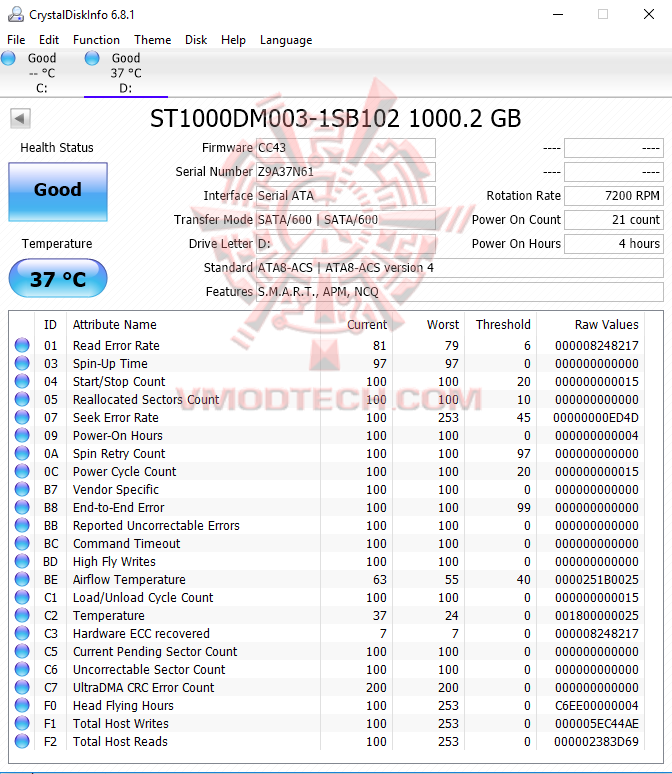Image resolution: width=672 pixels, height=774 pixels.
Task: Open the File menu
Action: 16,40
